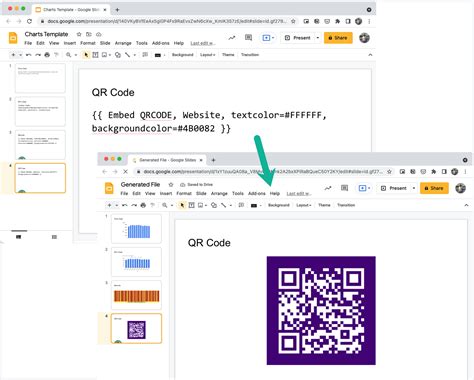Screen dimensions: 474x380
Task: Click add comment icon in Charts Template toolbar
Action: tap(145, 55)
